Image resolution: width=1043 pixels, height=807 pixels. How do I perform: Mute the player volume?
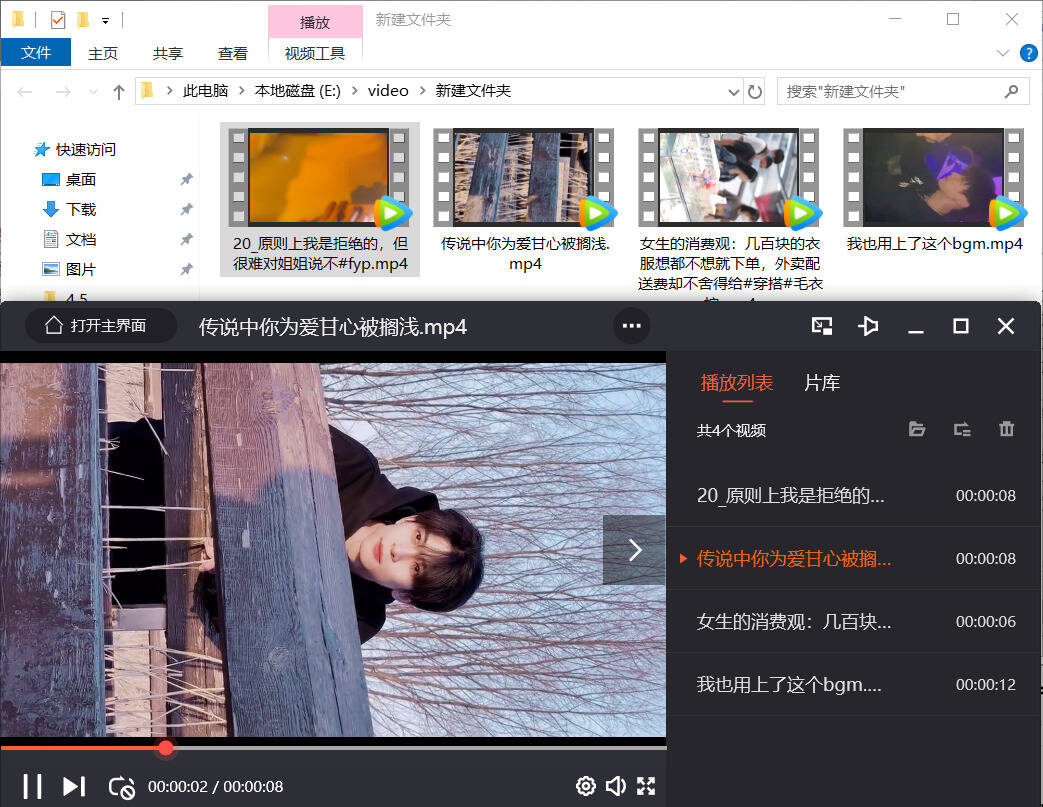tap(616, 786)
